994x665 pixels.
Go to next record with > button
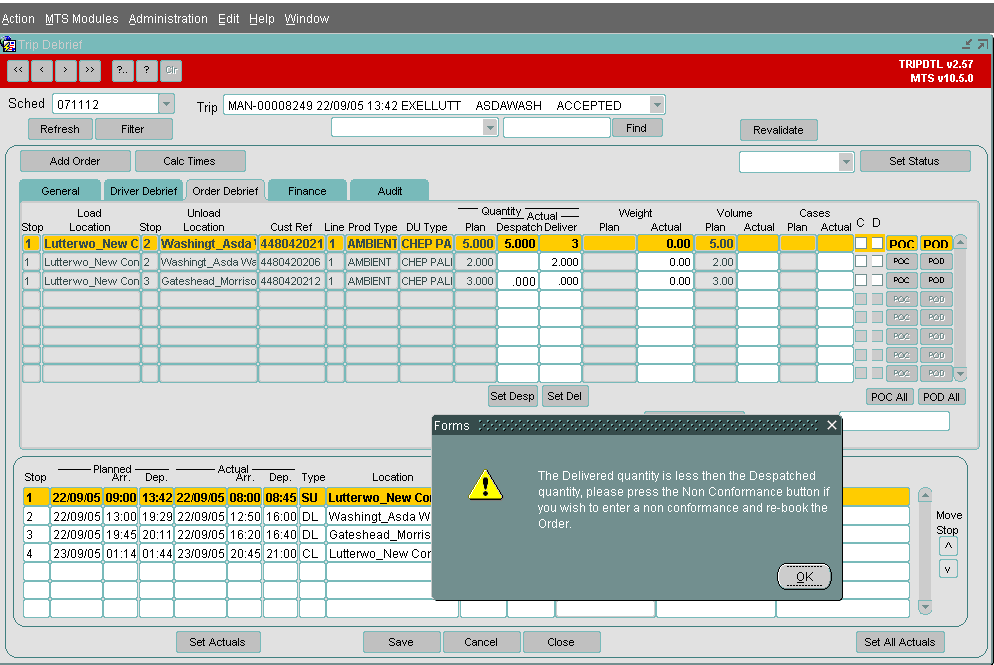(x=65, y=70)
